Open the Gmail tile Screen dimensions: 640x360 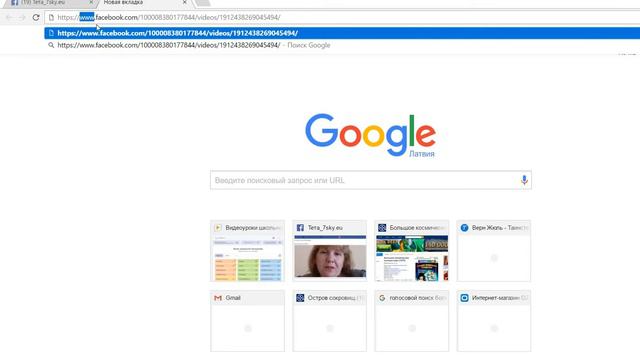[247, 321]
